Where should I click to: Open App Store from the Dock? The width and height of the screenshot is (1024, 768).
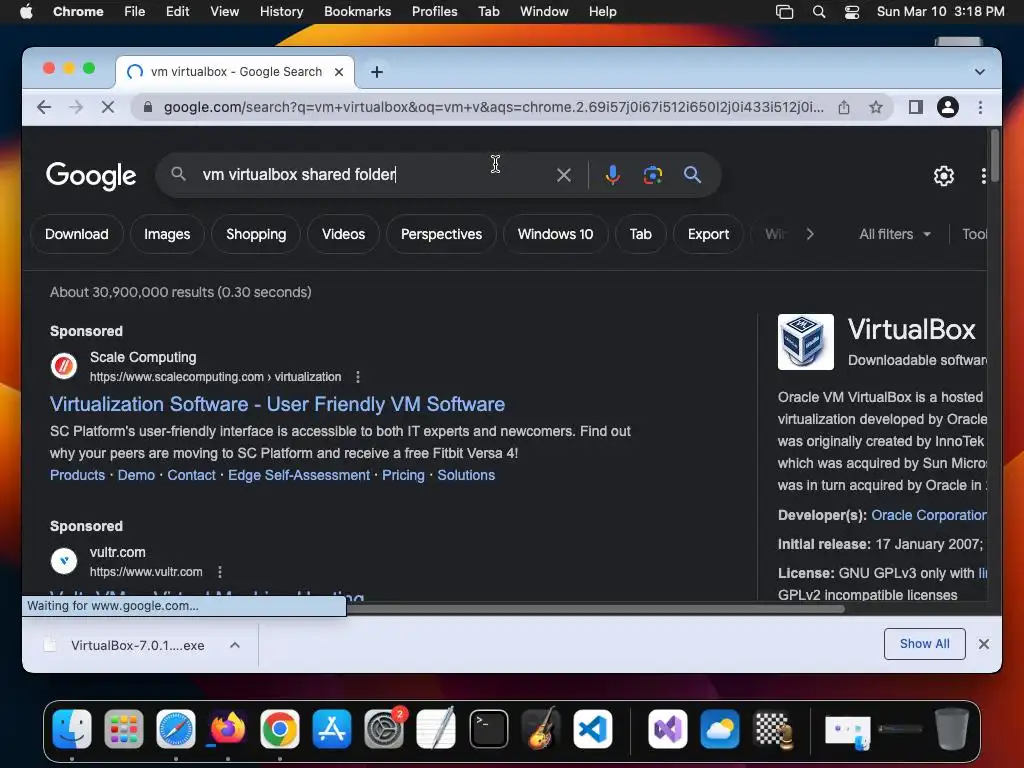point(332,728)
